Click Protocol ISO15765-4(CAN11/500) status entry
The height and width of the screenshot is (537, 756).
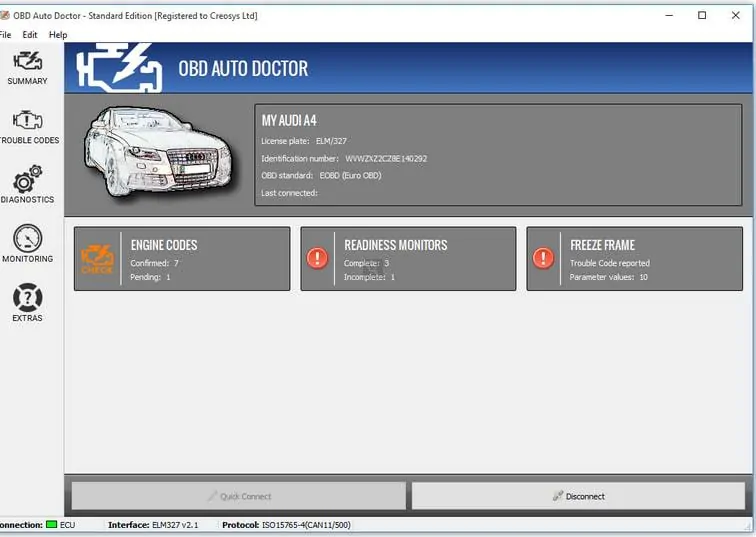[x=286, y=525]
